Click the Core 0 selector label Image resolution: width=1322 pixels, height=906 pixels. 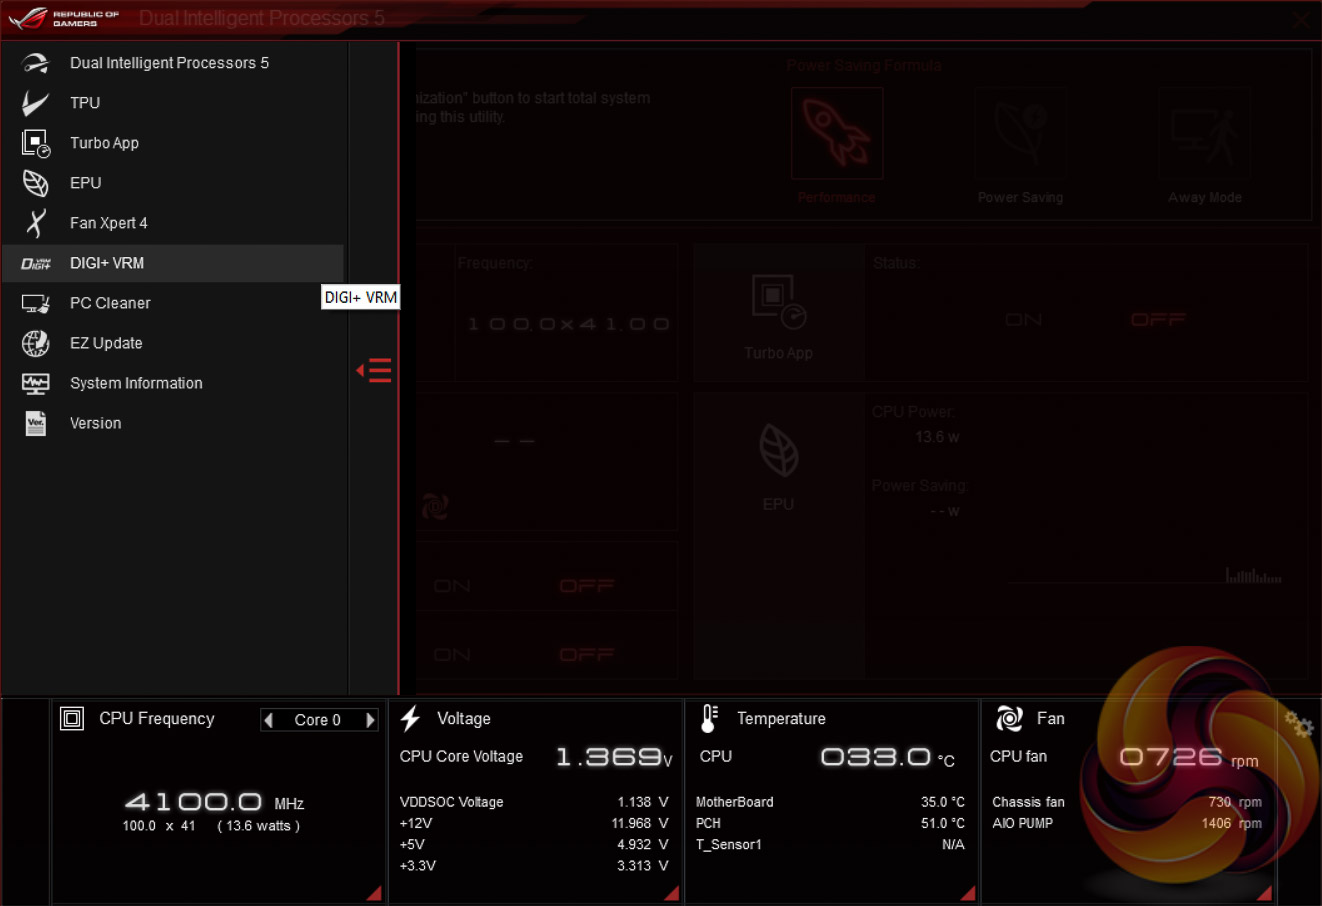318,720
